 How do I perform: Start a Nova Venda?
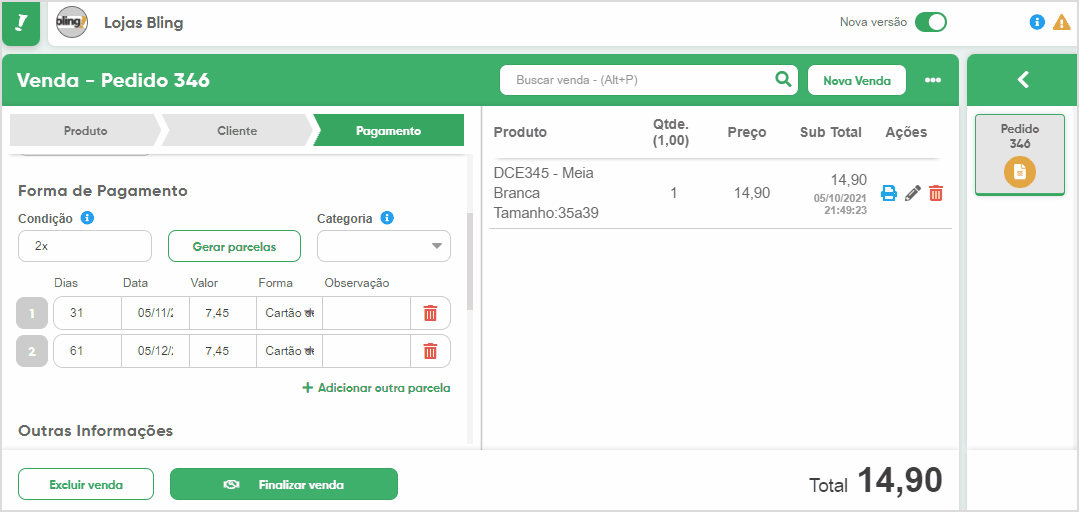pyautogui.click(x=857, y=81)
